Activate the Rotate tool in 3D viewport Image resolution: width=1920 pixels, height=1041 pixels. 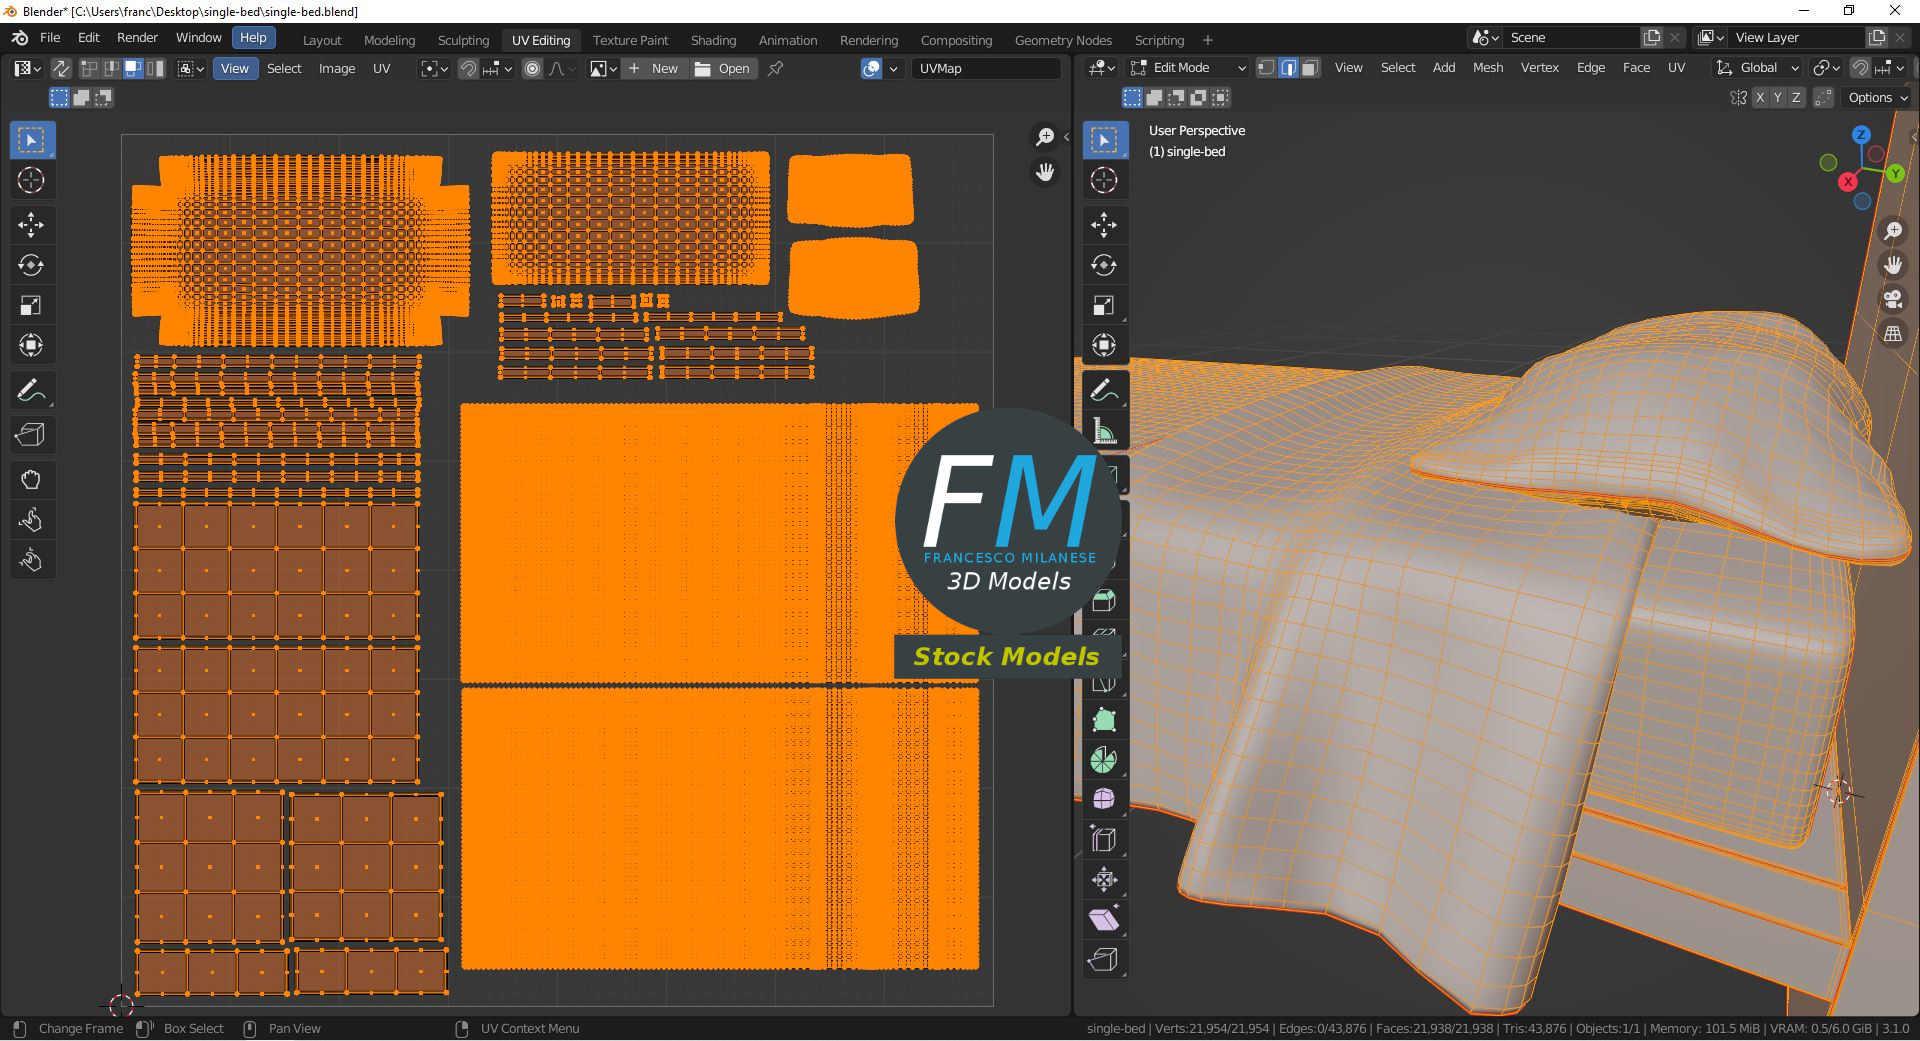tap(1104, 265)
